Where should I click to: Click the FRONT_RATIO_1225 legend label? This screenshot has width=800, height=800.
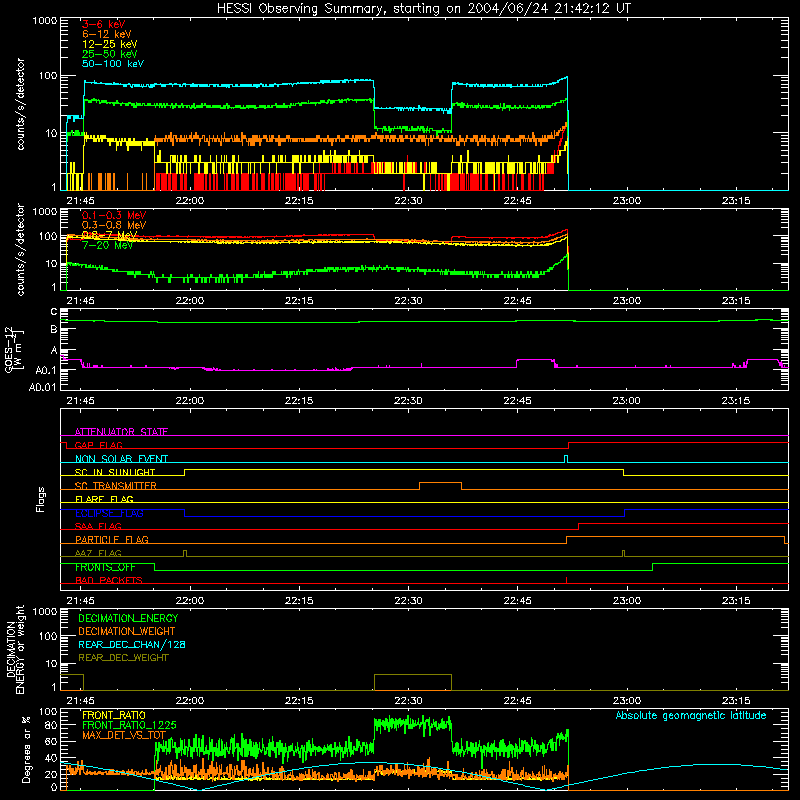(x=129, y=725)
